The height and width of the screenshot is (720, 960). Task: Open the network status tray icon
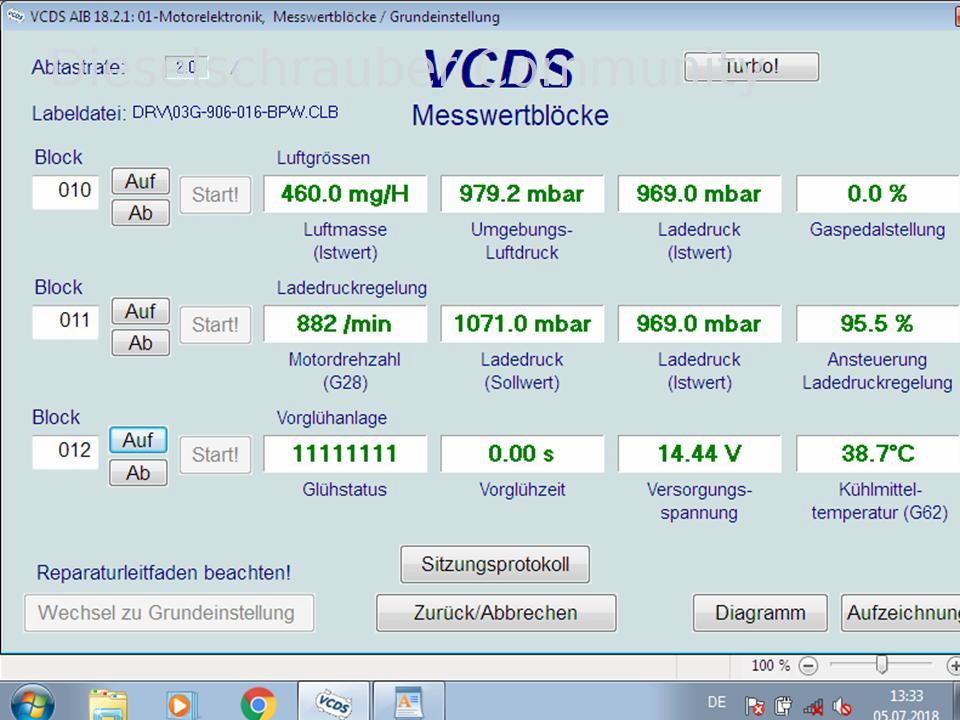click(813, 707)
